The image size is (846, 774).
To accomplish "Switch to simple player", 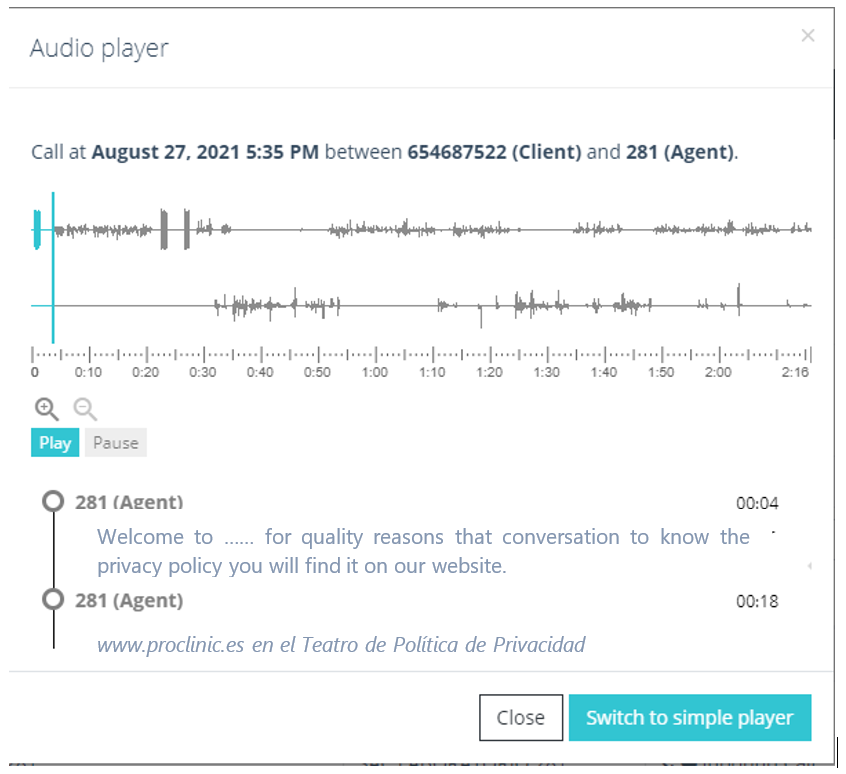I will tap(690, 717).
